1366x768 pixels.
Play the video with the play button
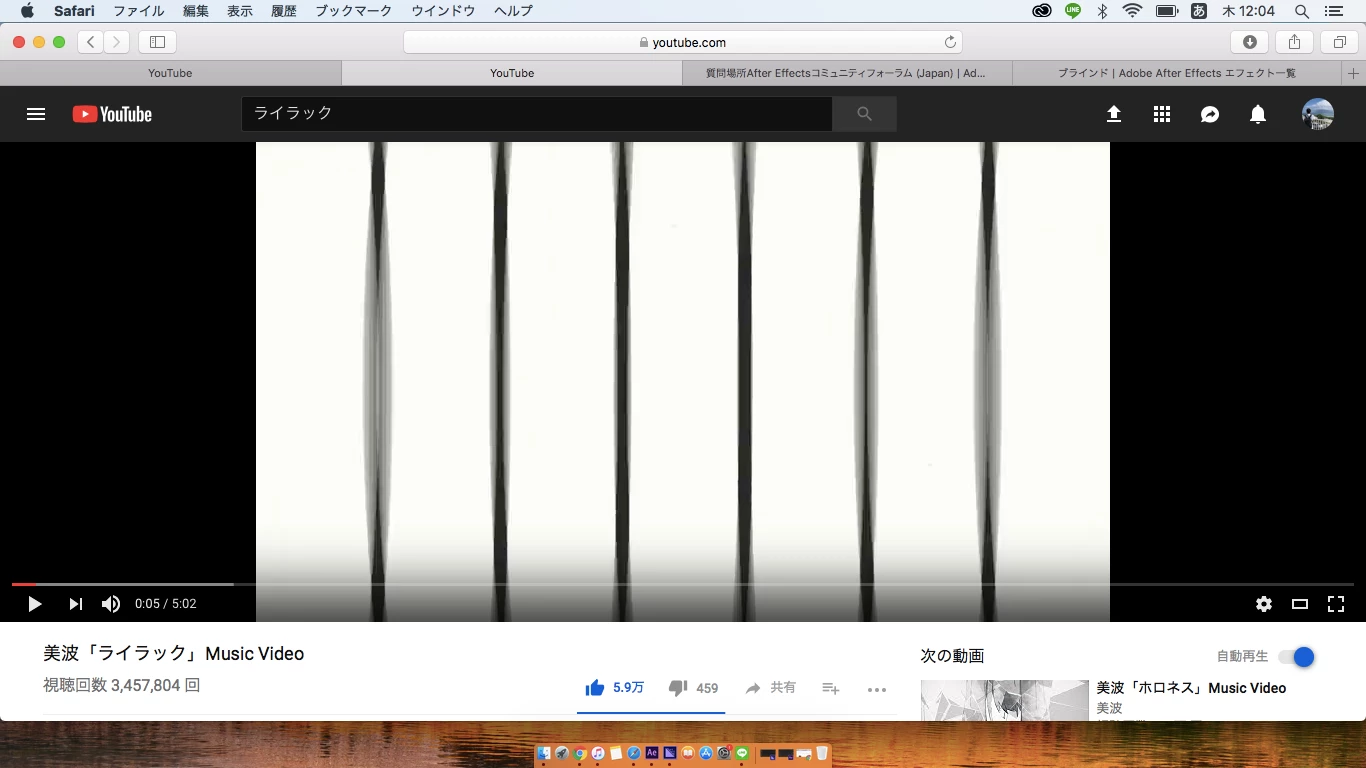click(x=34, y=604)
